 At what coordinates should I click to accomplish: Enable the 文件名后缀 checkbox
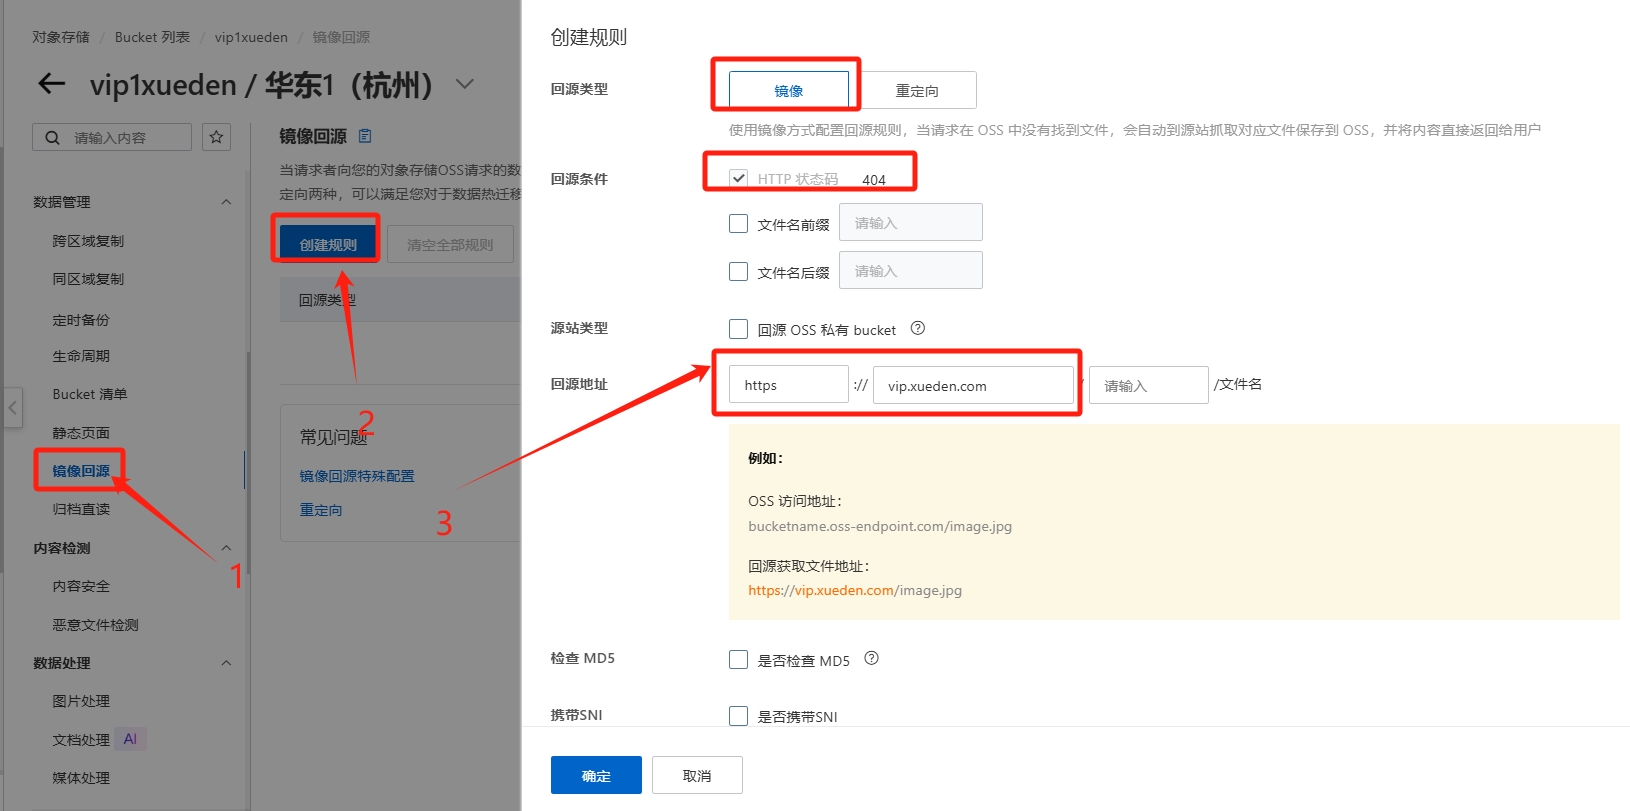pyautogui.click(x=738, y=272)
